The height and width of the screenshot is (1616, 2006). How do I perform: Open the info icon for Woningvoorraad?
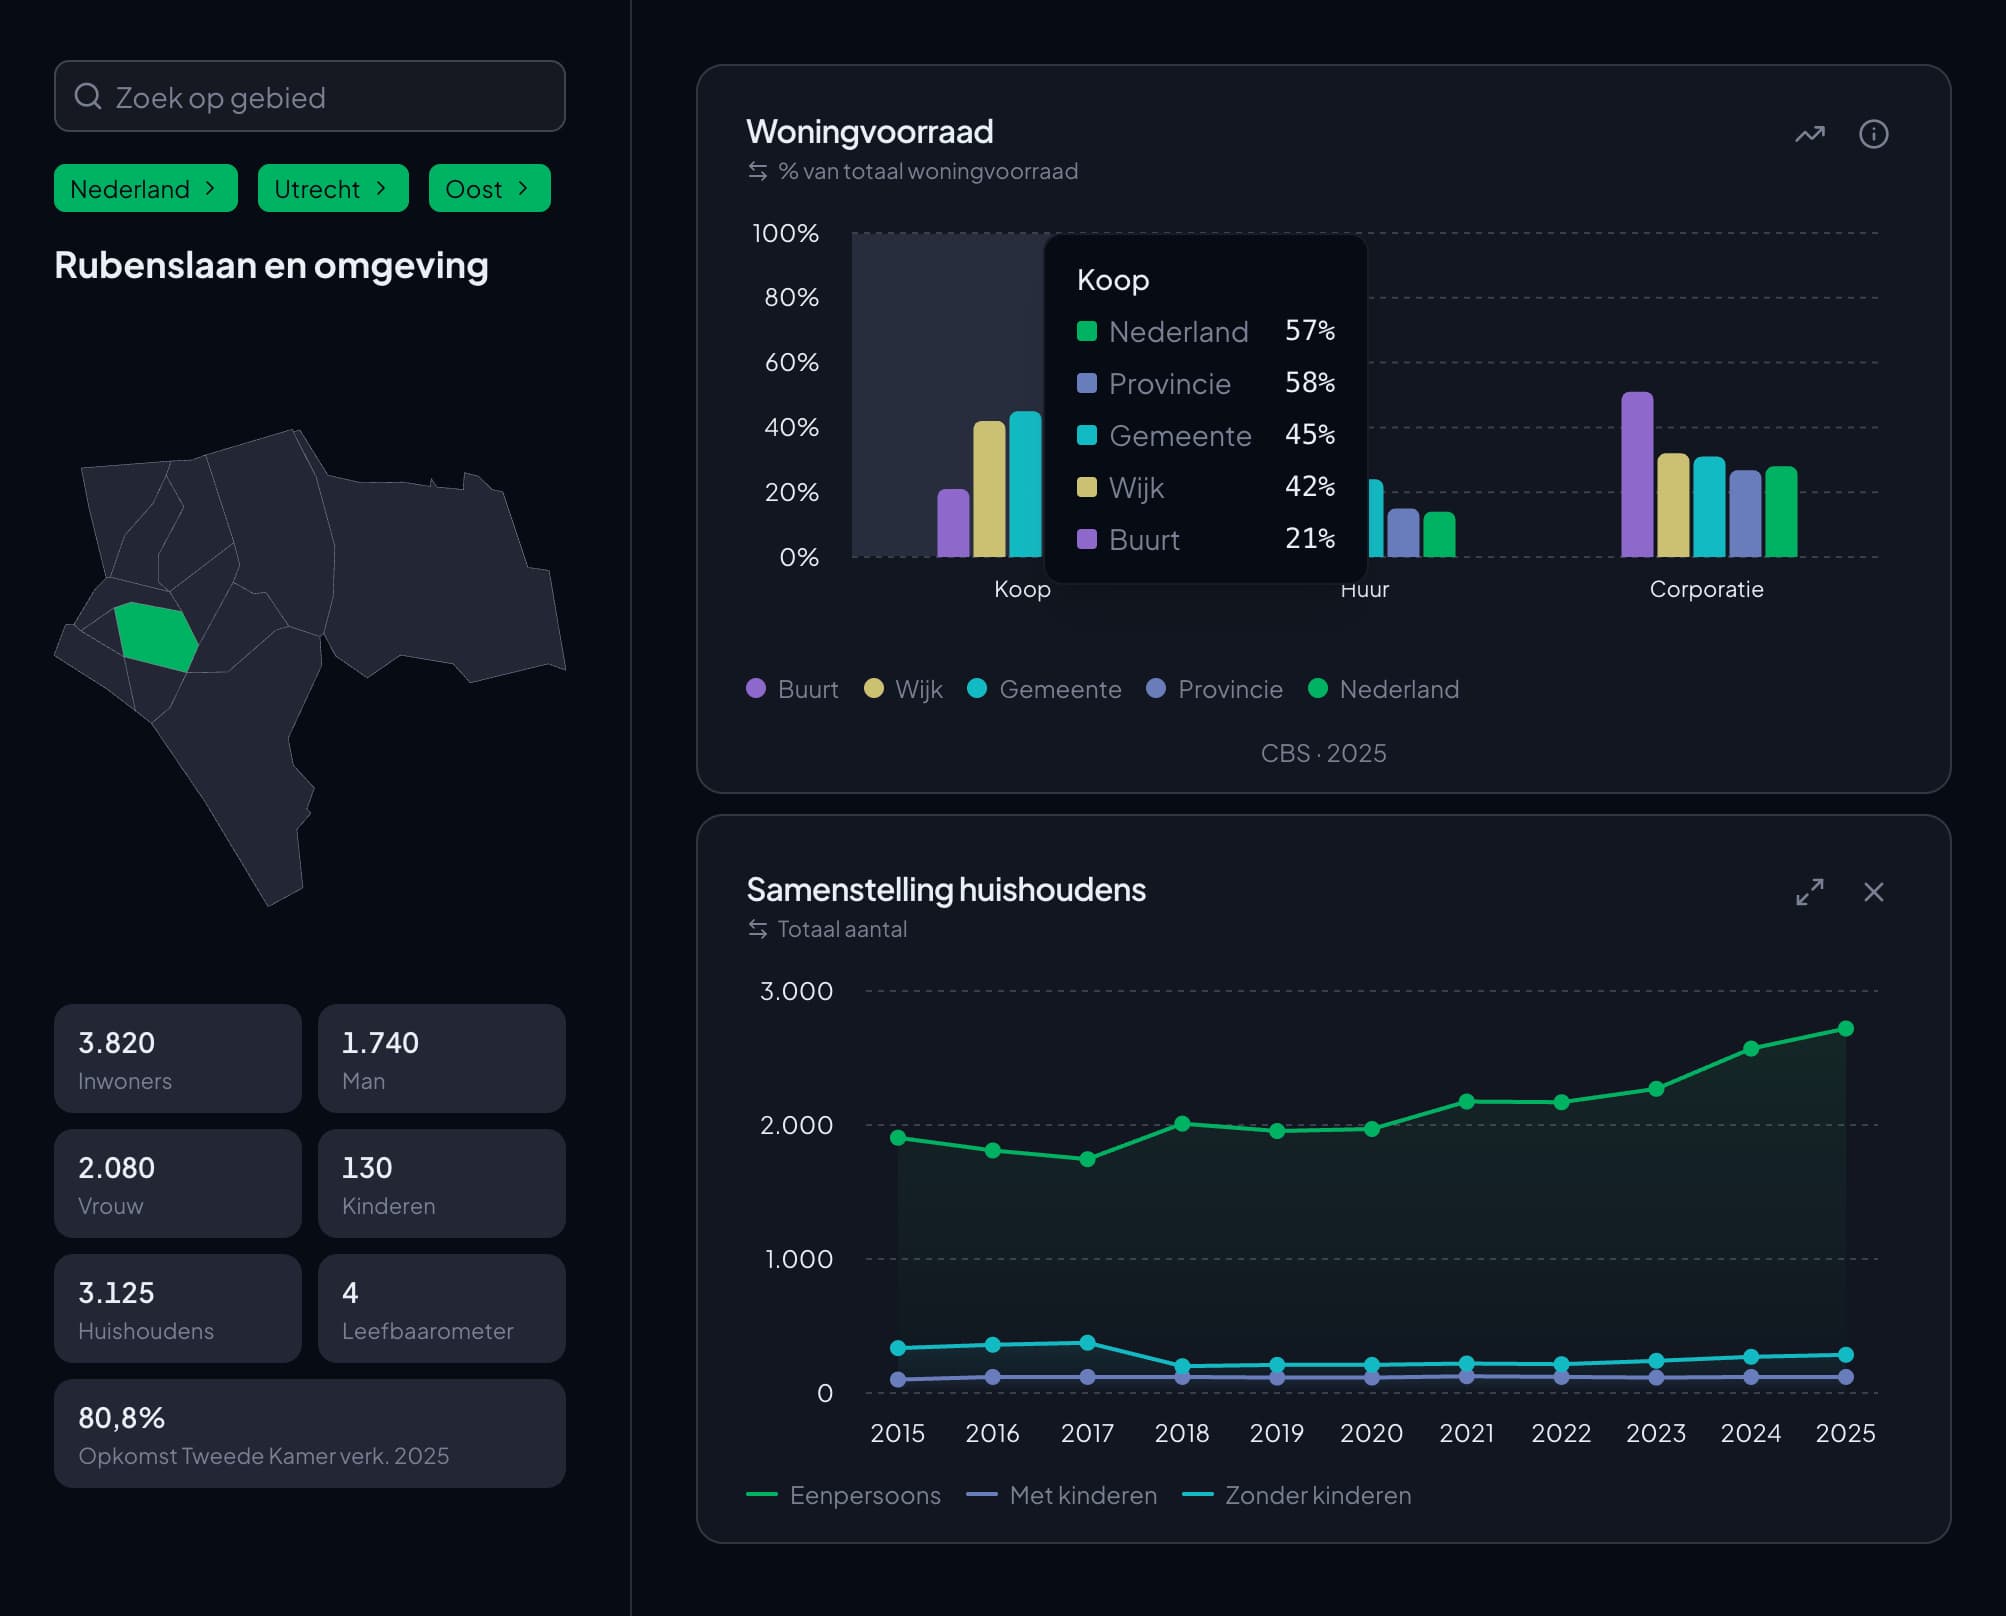1873,134
